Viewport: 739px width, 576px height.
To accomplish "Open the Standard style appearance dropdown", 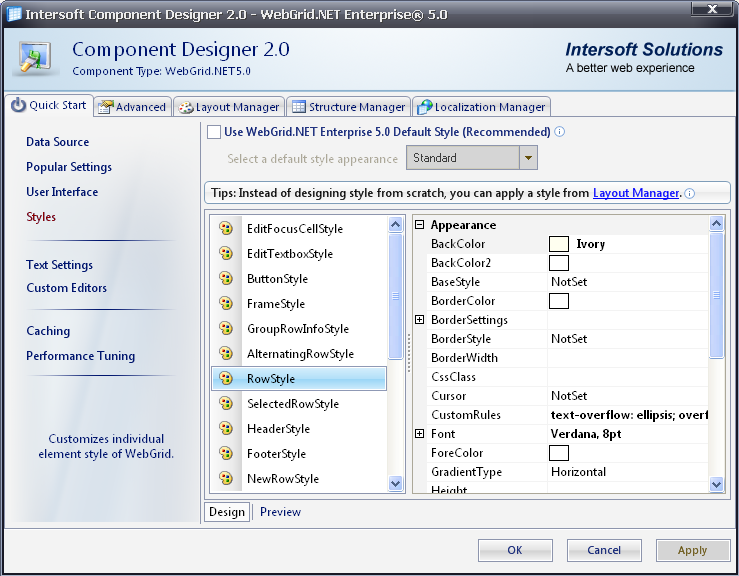I will click(x=528, y=158).
